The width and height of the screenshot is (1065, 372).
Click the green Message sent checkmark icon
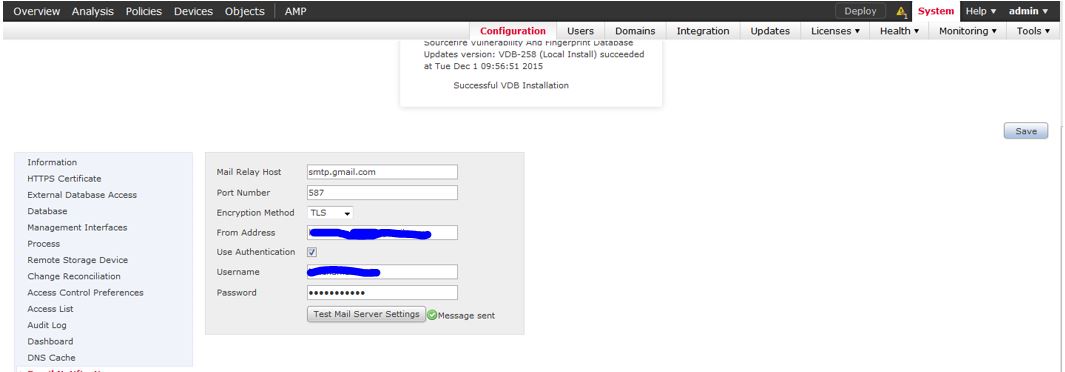point(432,316)
